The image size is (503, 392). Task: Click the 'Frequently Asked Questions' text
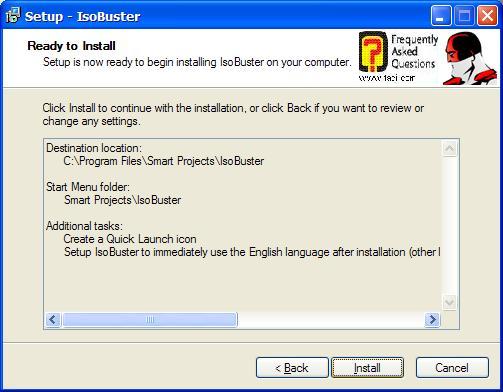tap(414, 52)
